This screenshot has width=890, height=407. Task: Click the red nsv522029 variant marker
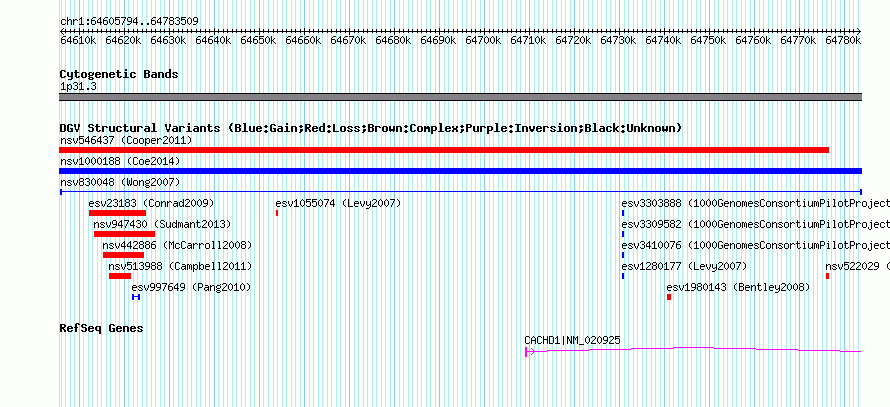[x=828, y=276]
